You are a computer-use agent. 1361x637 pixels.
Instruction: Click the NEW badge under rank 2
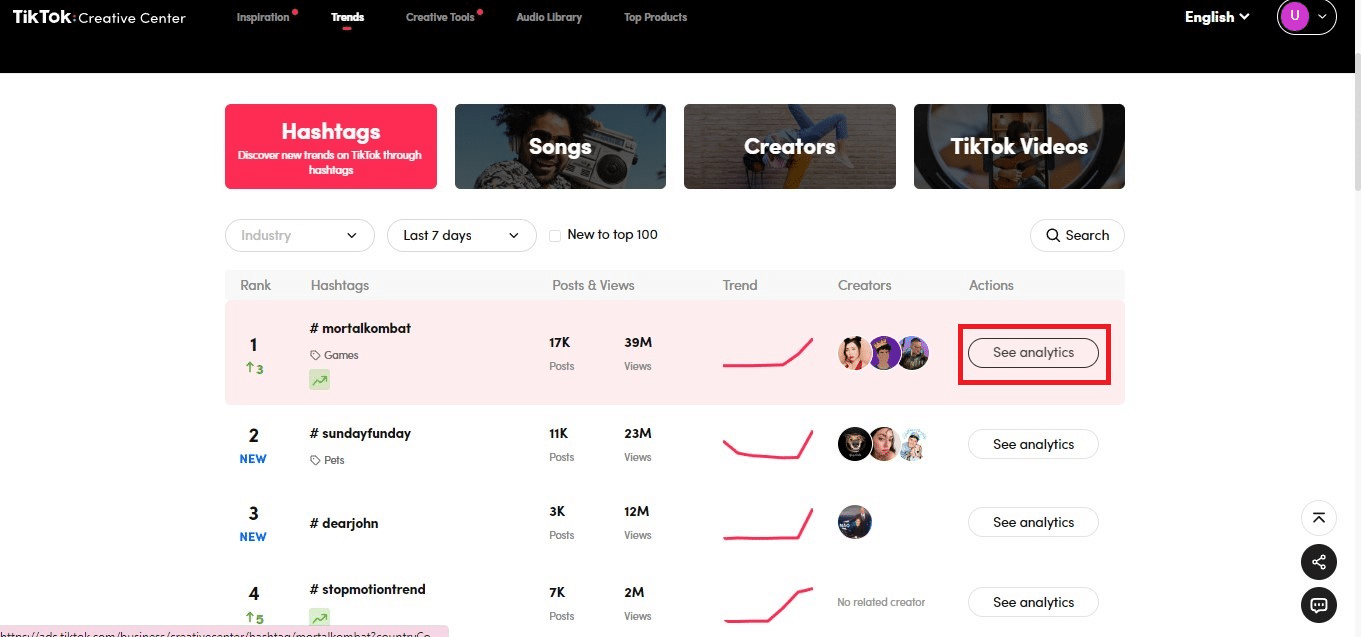tap(253, 459)
